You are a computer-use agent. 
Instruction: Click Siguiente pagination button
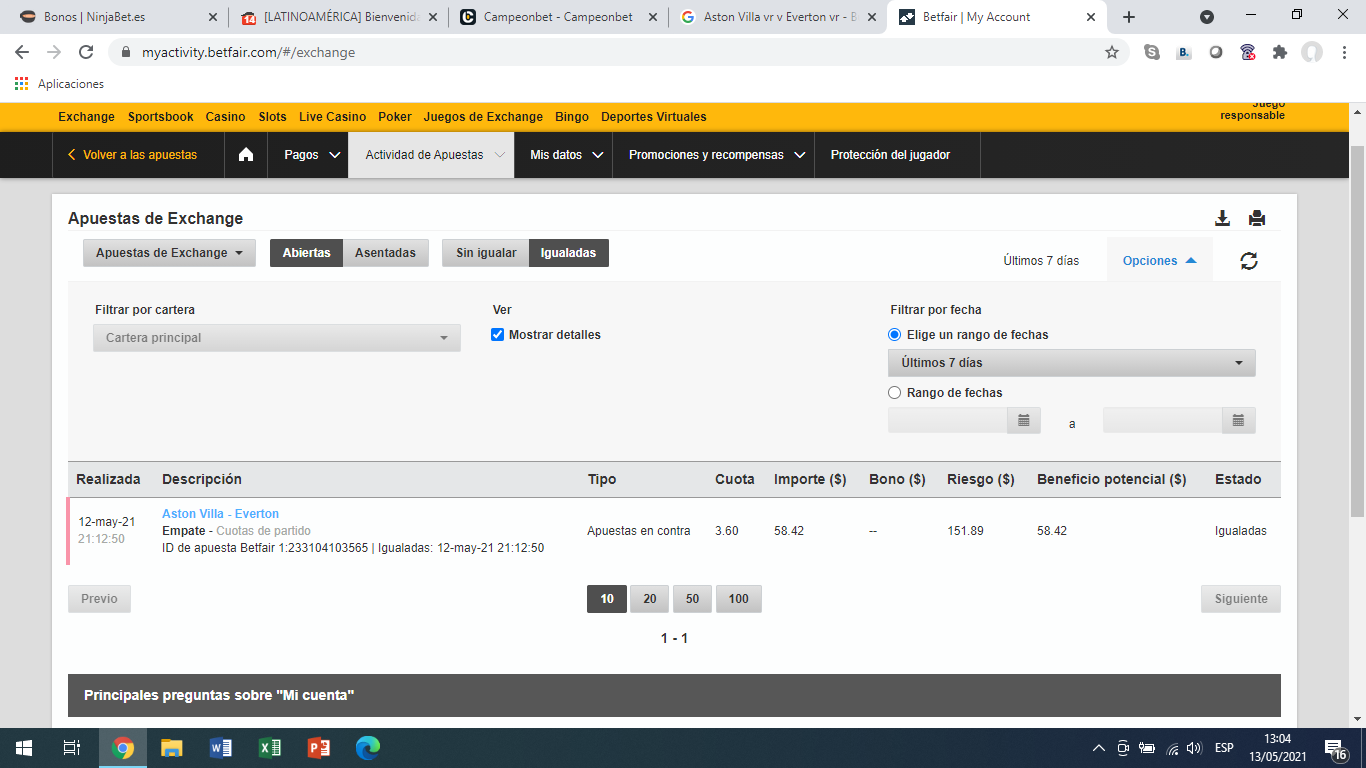click(x=1241, y=599)
